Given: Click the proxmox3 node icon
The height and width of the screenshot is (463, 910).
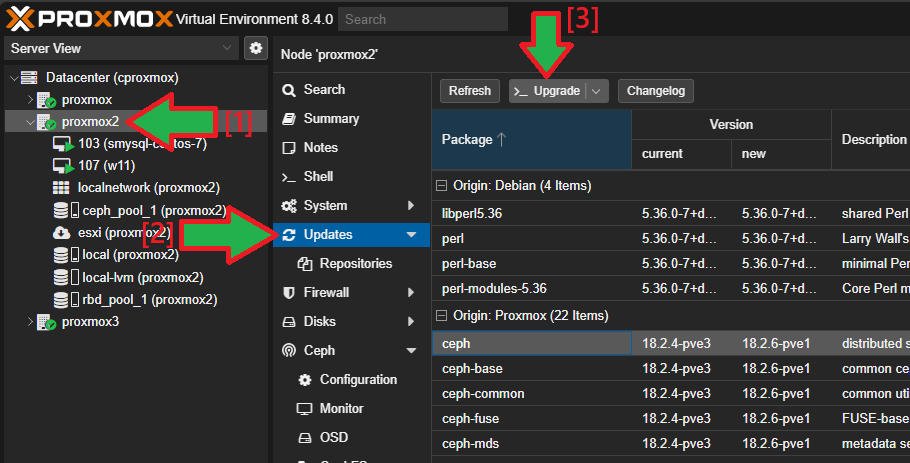Looking at the screenshot, I should coord(46,322).
